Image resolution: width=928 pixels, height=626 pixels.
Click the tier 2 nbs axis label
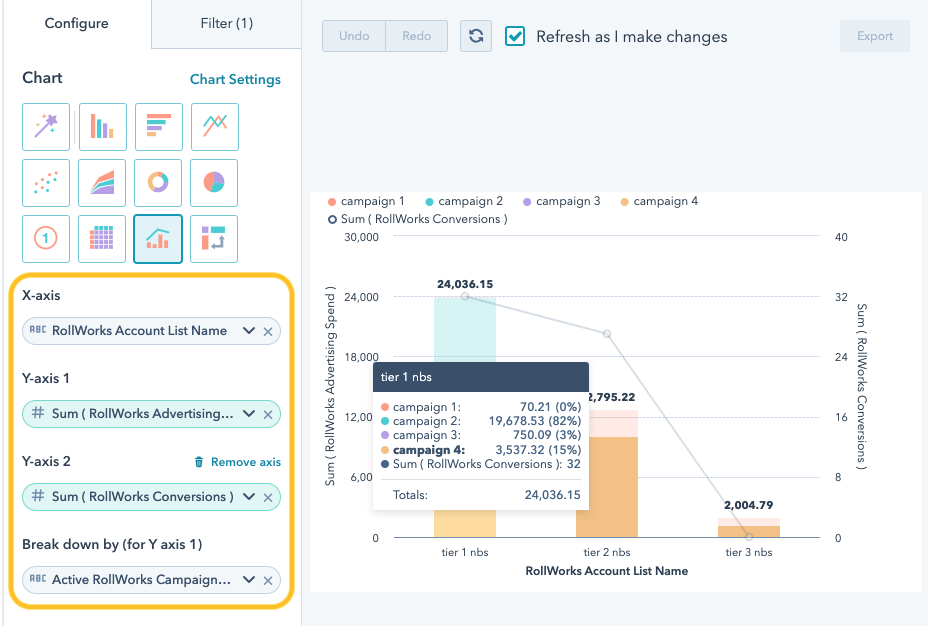pos(607,553)
